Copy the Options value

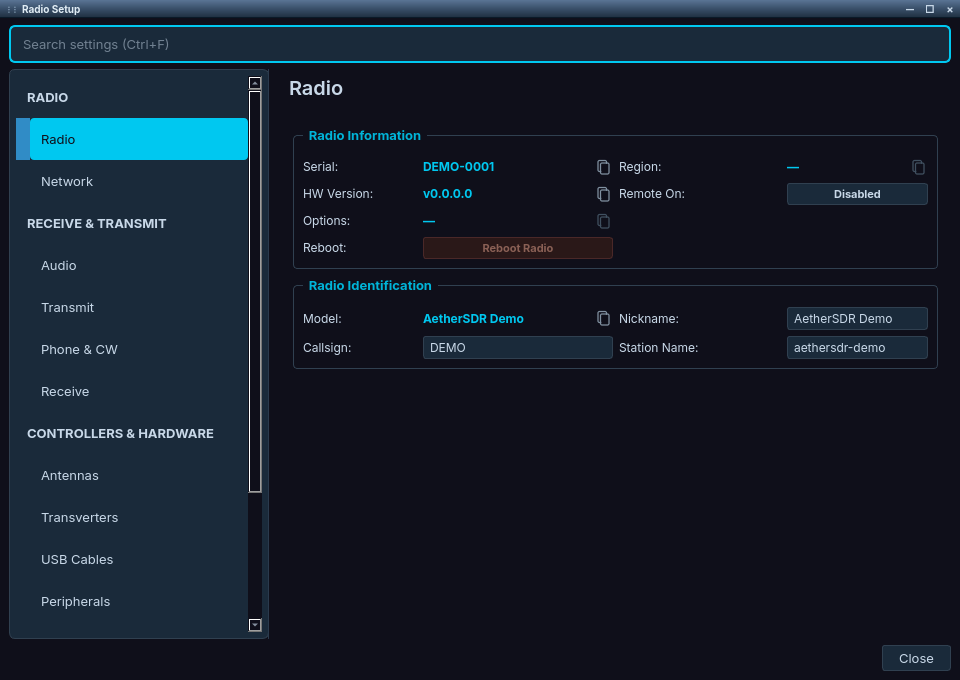point(603,221)
